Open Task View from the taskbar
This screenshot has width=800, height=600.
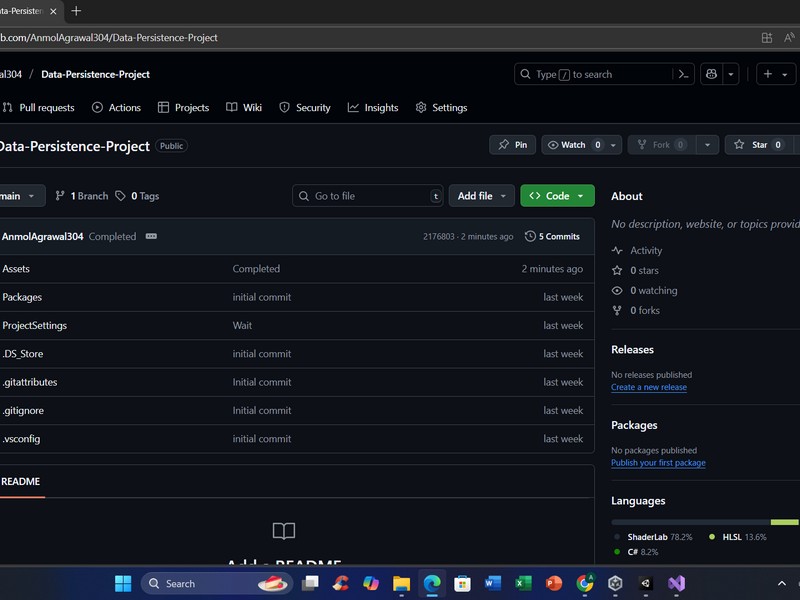click(310, 583)
